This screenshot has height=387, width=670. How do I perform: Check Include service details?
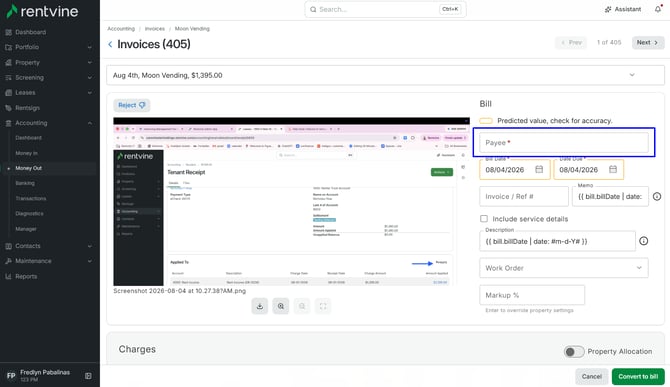[x=484, y=219]
